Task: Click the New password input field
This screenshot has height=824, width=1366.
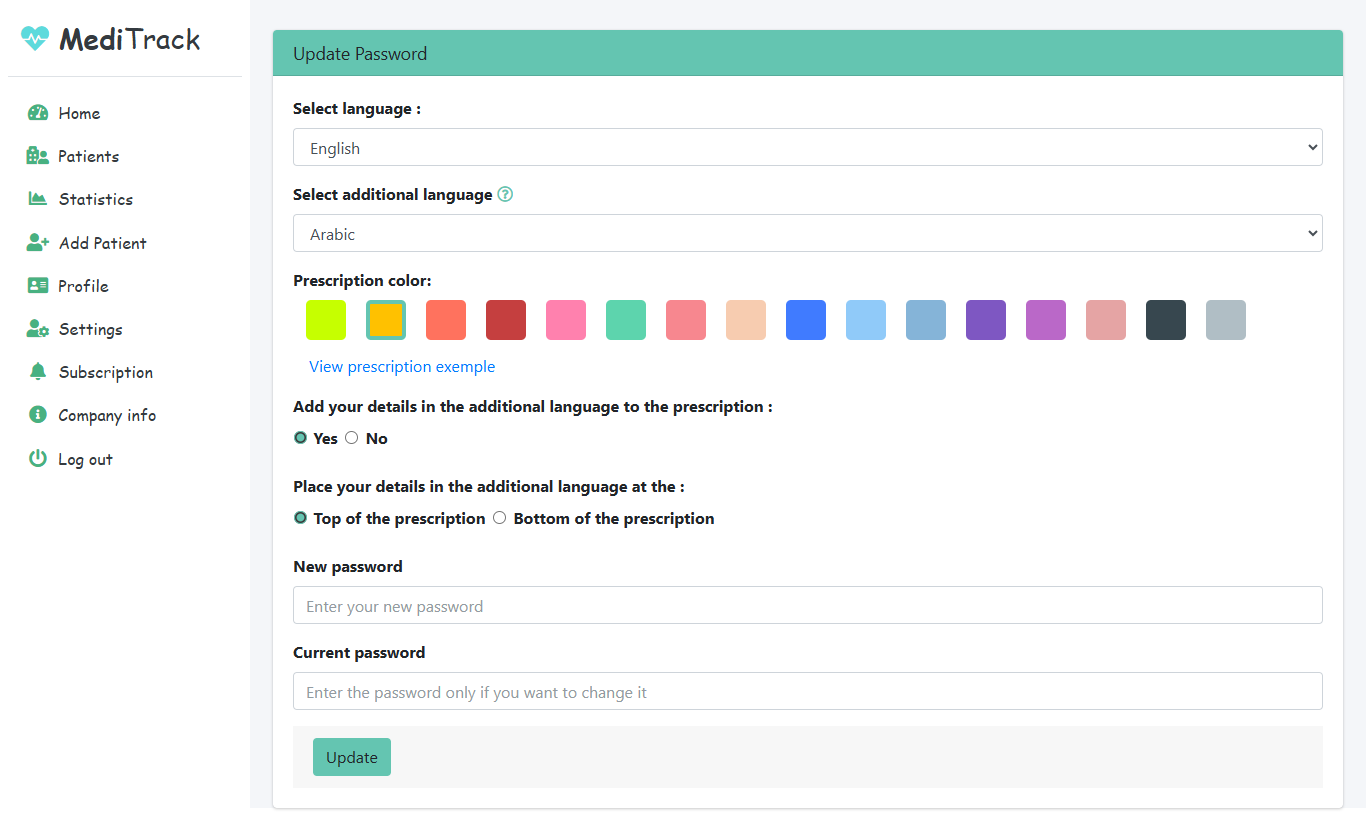Action: coord(807,606)
